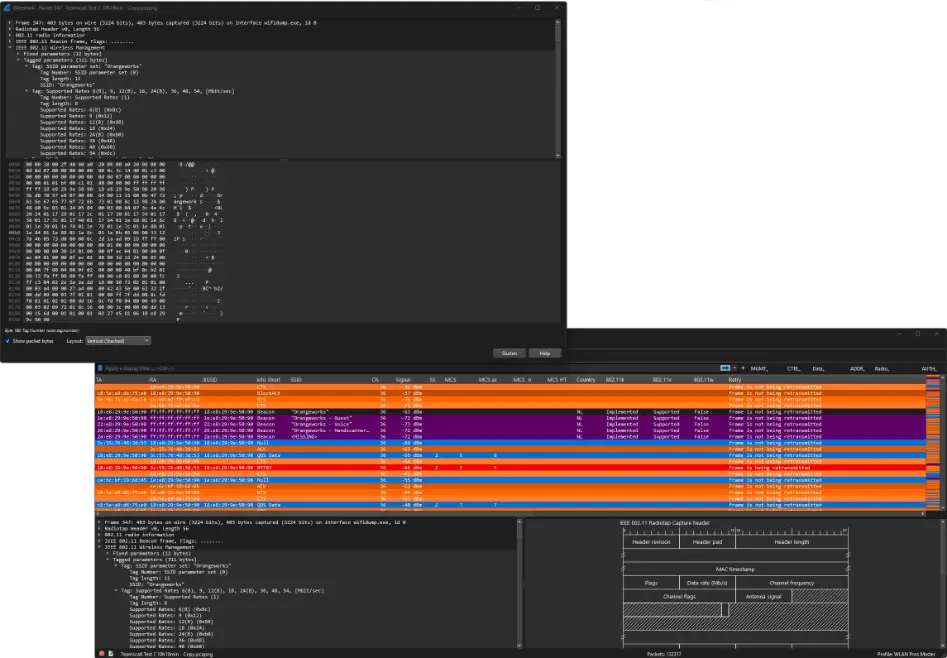Click the colored packet minimap scrollbar
947x658 pixels.
pos(934,440)
